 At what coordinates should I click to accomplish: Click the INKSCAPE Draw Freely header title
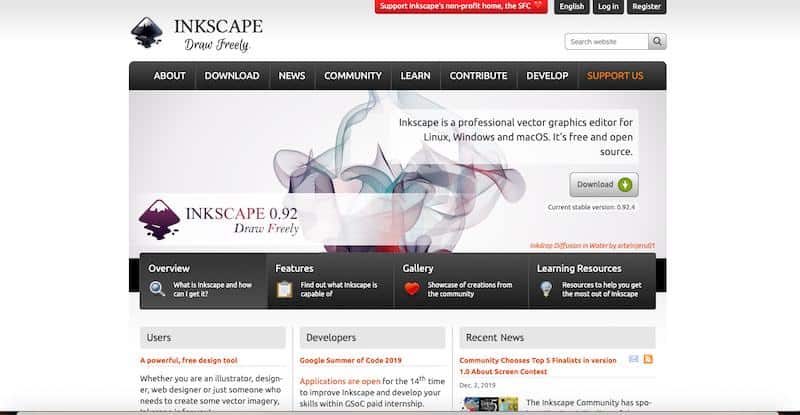pyautogui.click(x=218, y=35)
